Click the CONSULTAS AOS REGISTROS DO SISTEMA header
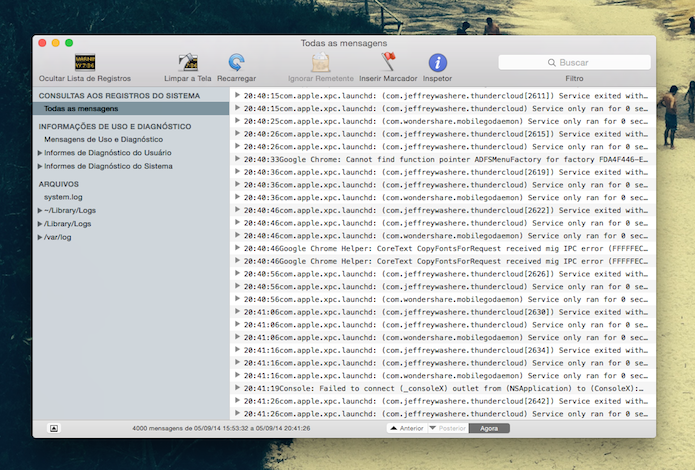This screenshot has height=470, width=695. point(119,96)
